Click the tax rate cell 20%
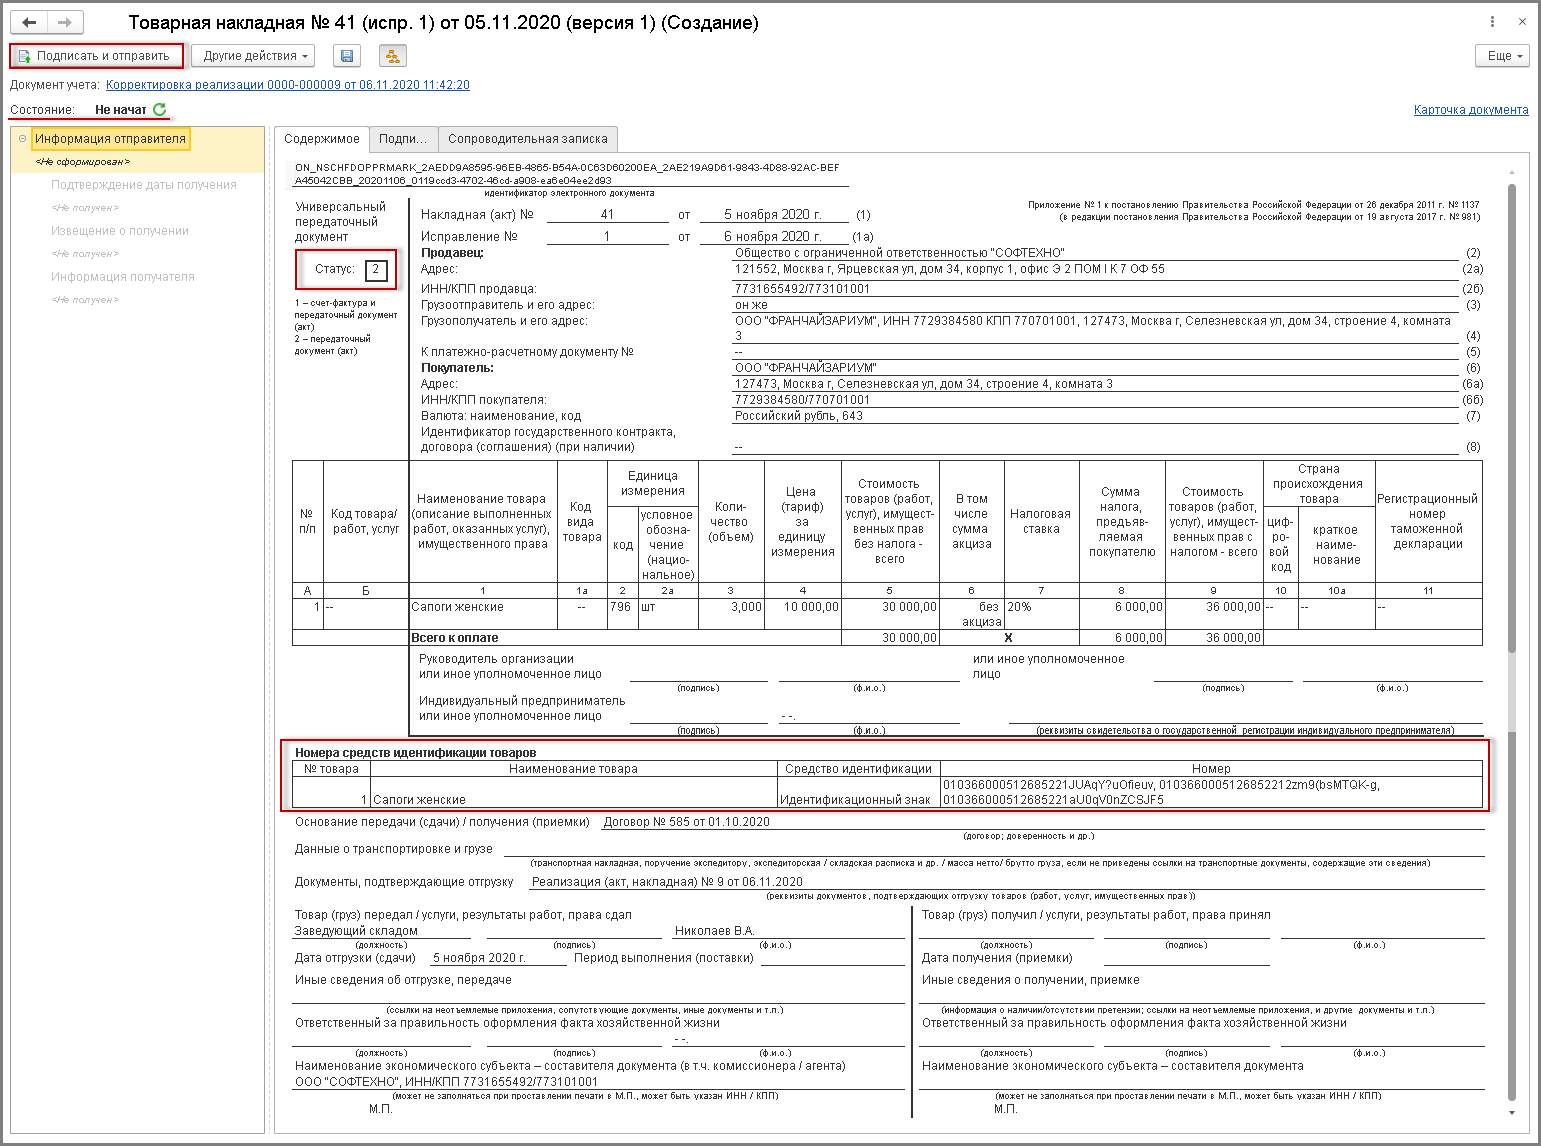 tap(1042, 614)
